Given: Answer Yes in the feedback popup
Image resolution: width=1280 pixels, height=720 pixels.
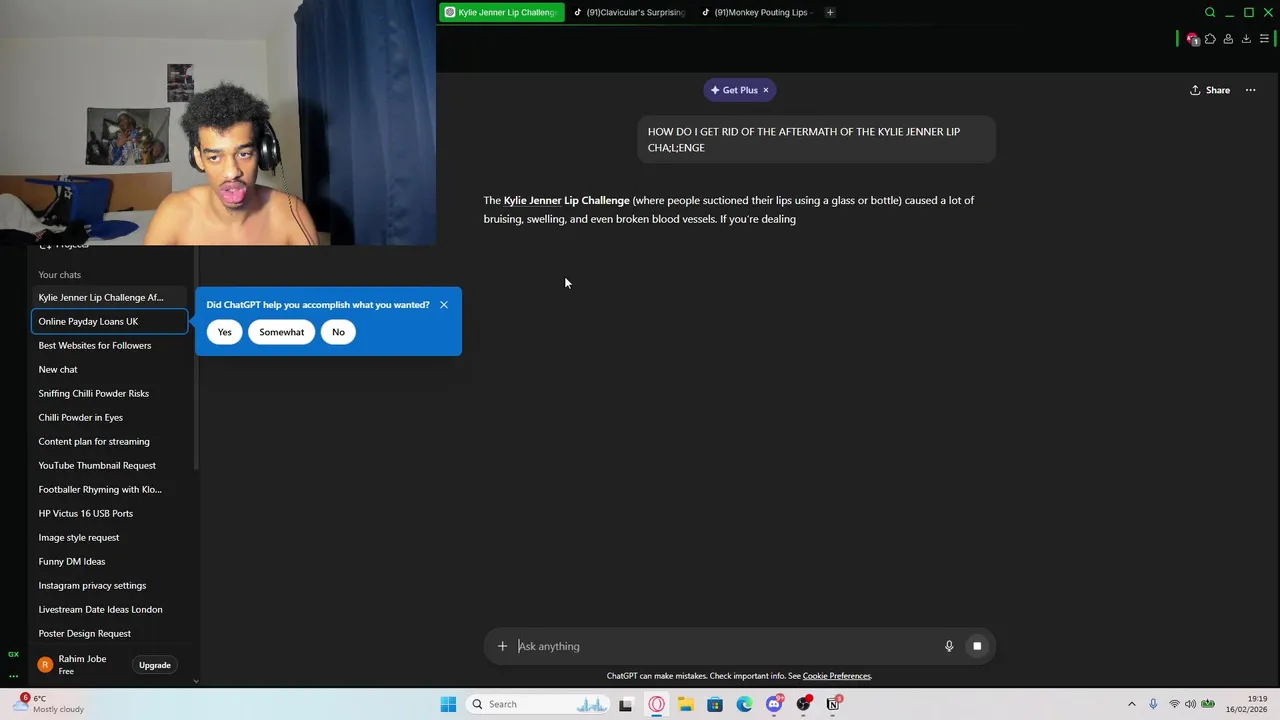Looking at the screenshot, I should pyautogui.click(x=224, y=332).
